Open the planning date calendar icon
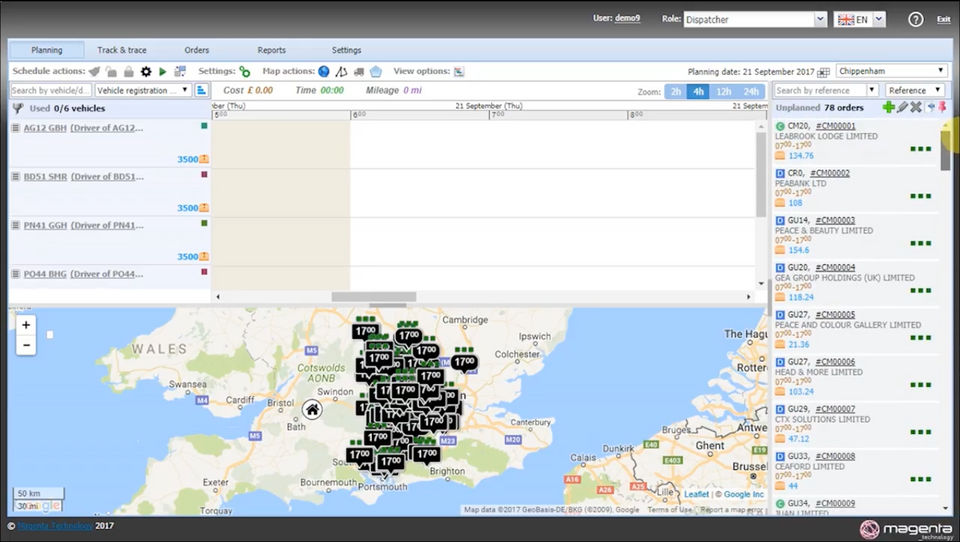The height and width of the screenshot is (542, 960). tap(823, 72)
